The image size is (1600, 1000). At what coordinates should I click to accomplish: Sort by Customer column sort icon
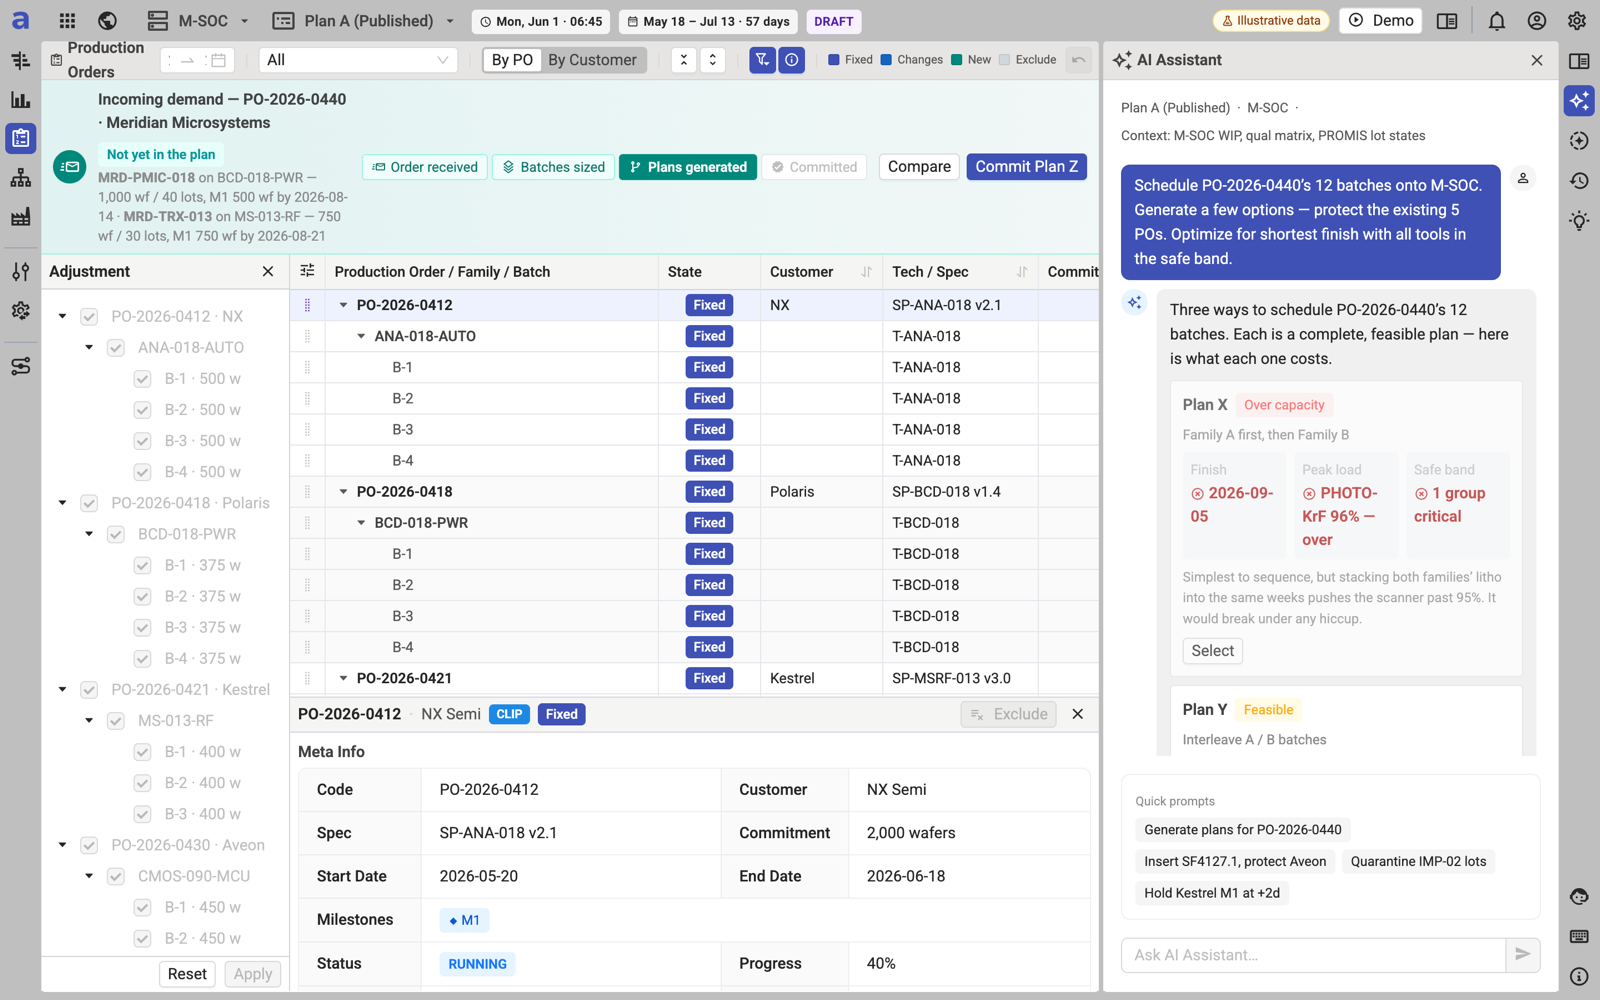[867, 272]
